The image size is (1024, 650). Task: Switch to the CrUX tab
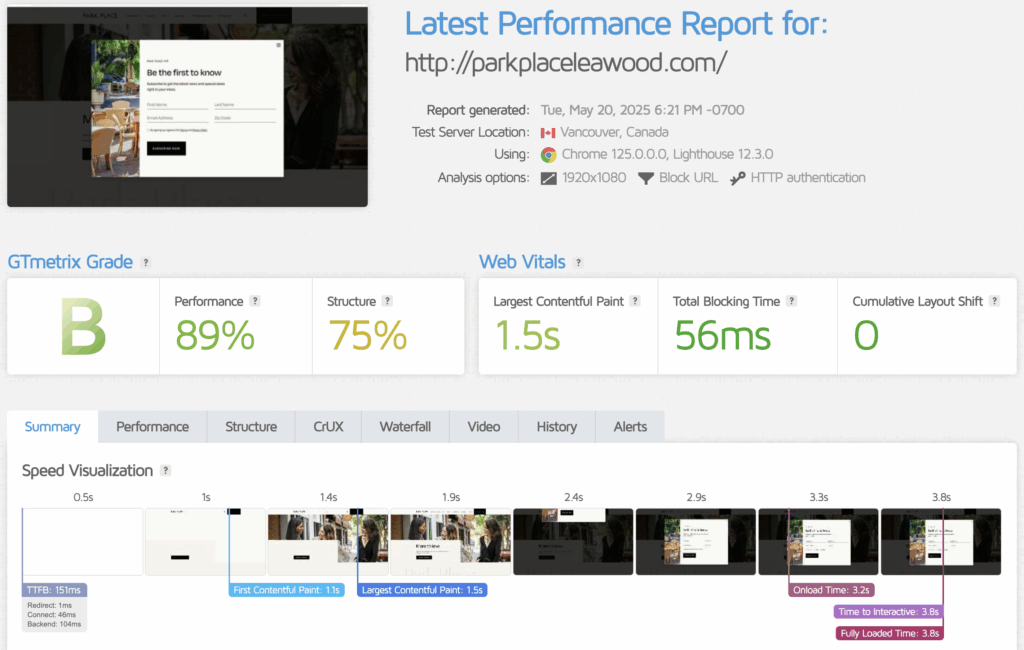(x=328, y=427)
